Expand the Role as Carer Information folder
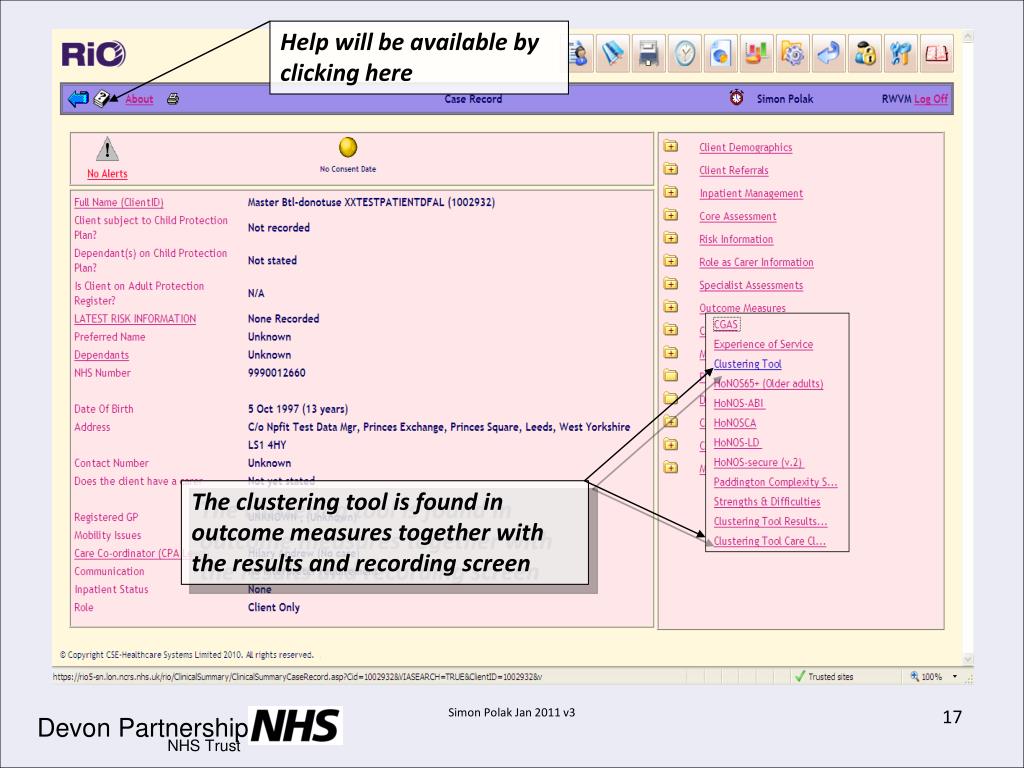This screenshot has width=1024, height=768. coord(671,261)
